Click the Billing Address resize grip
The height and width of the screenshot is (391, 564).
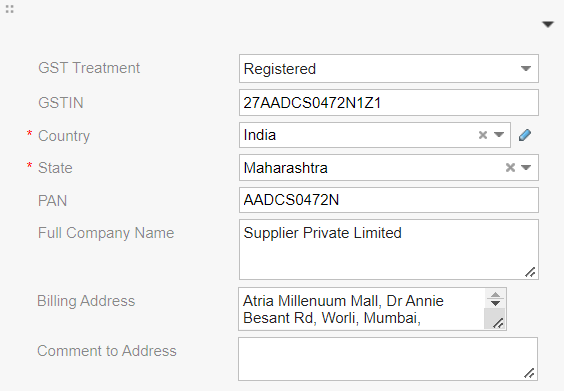(498, 323)
